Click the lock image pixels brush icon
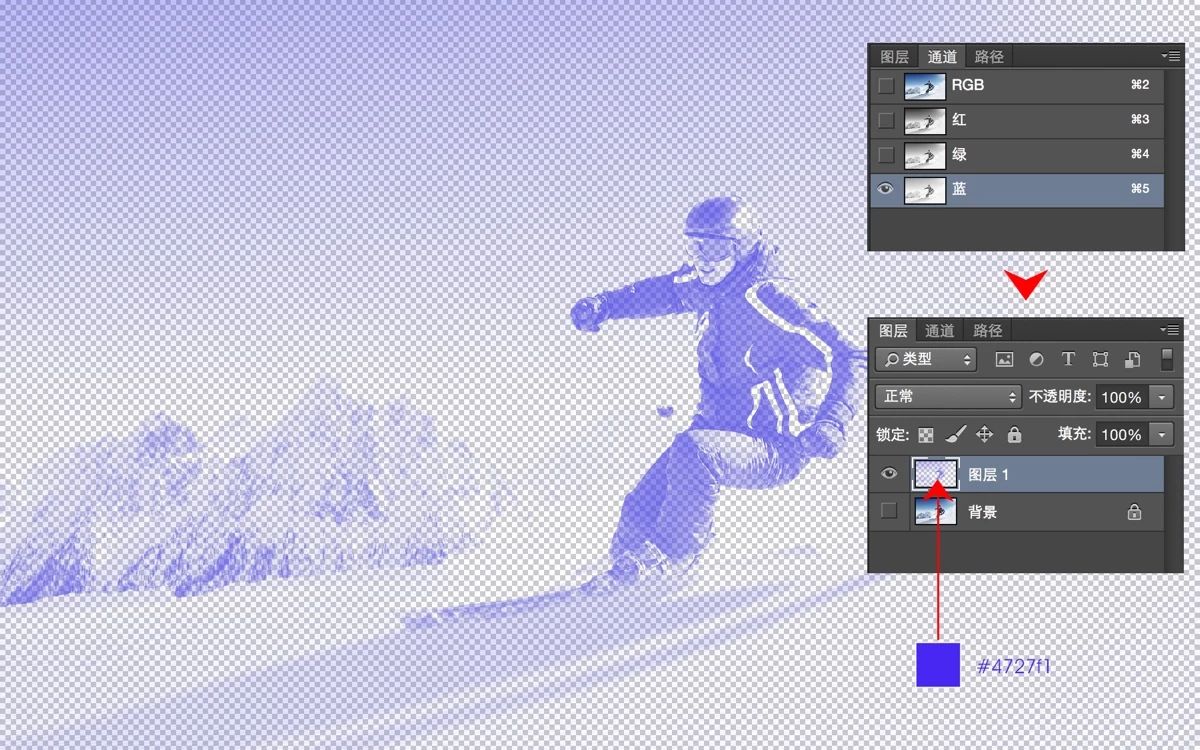This screenshot has height=750, width=1200. click(x=955, y=435)
